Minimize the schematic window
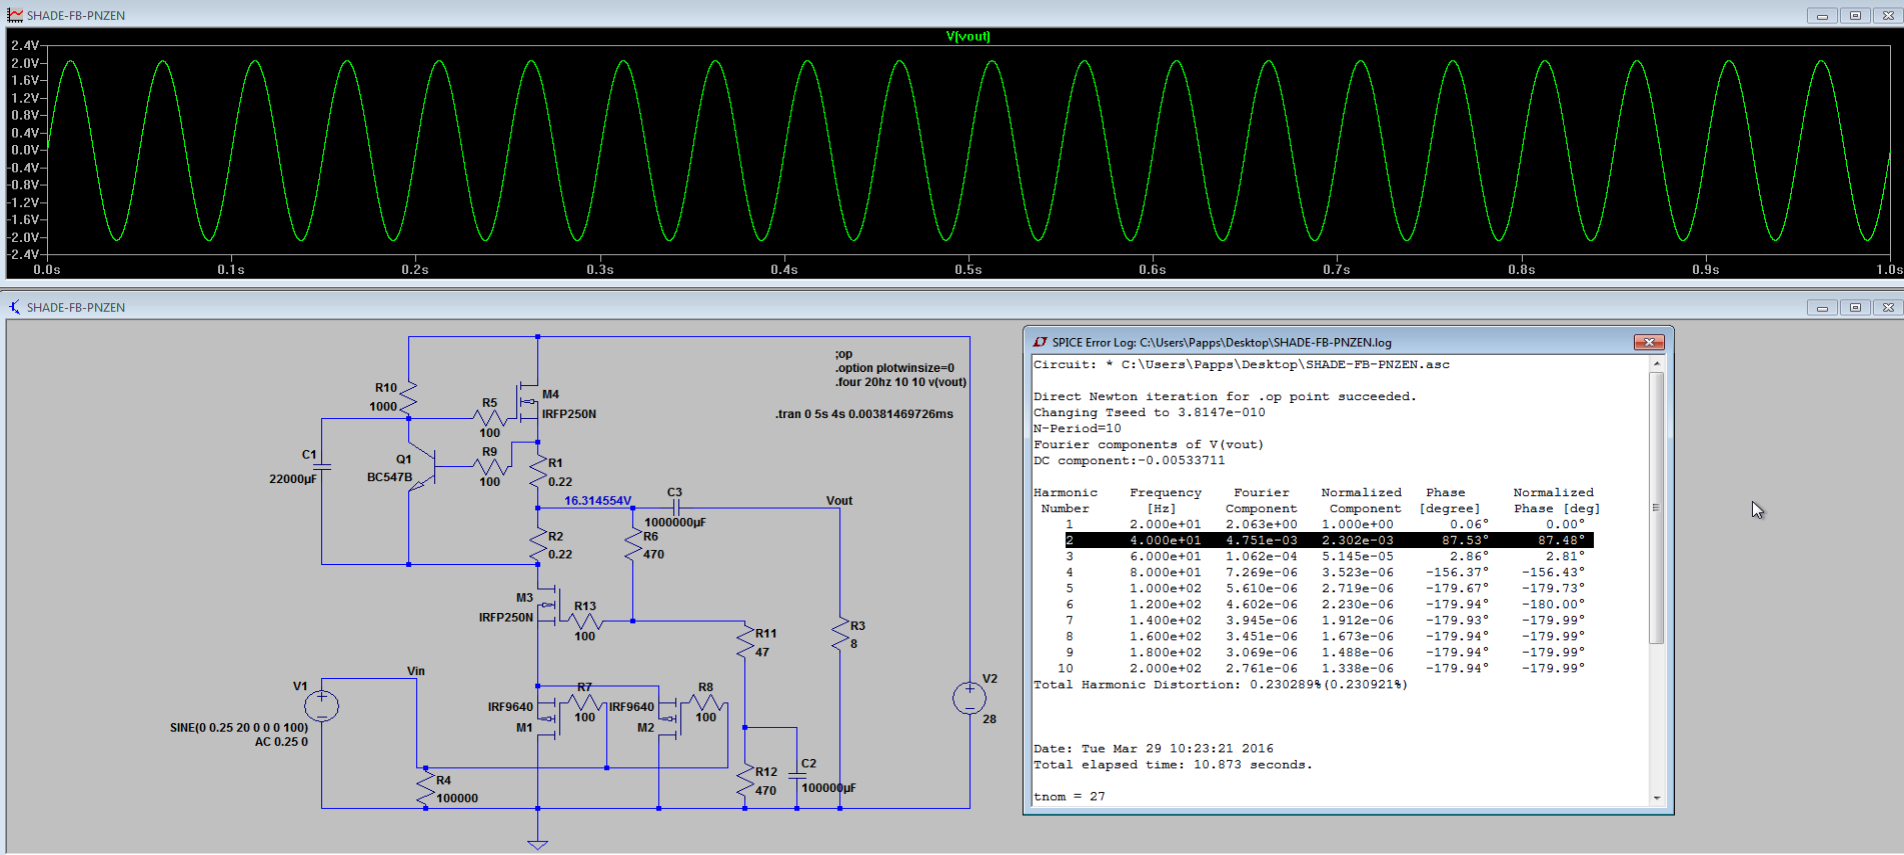 [1822, 308]
